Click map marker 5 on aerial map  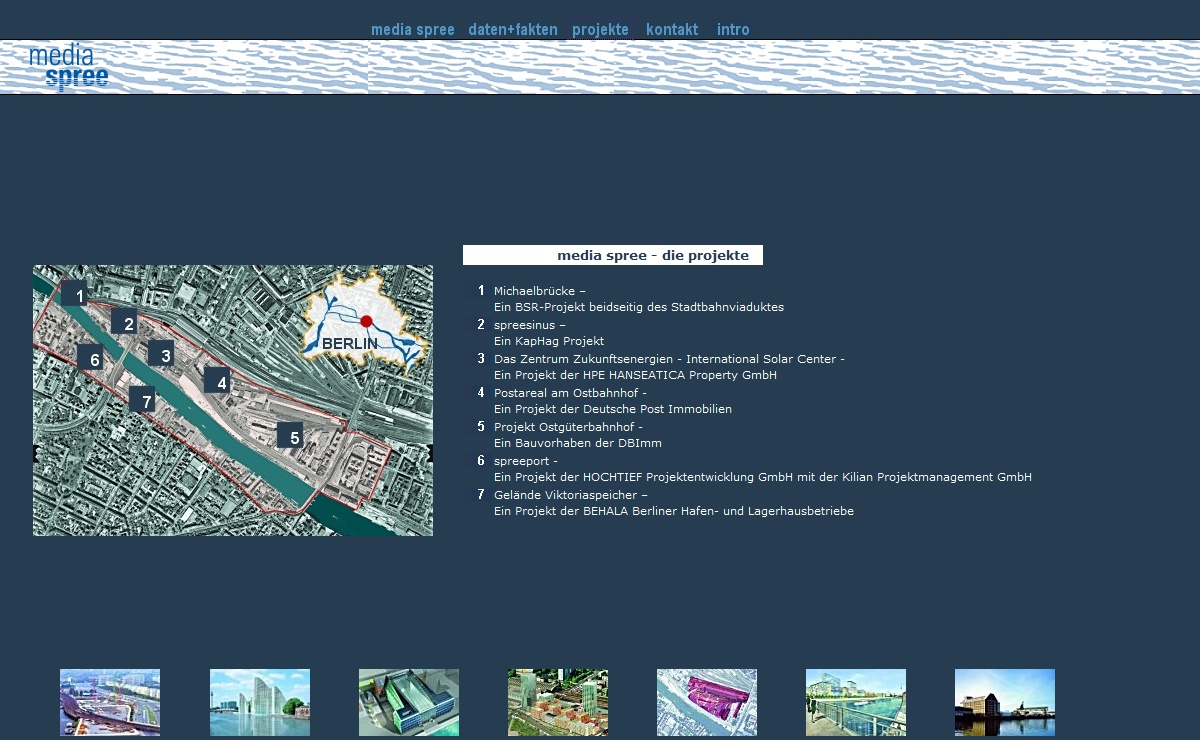point(294,437)
